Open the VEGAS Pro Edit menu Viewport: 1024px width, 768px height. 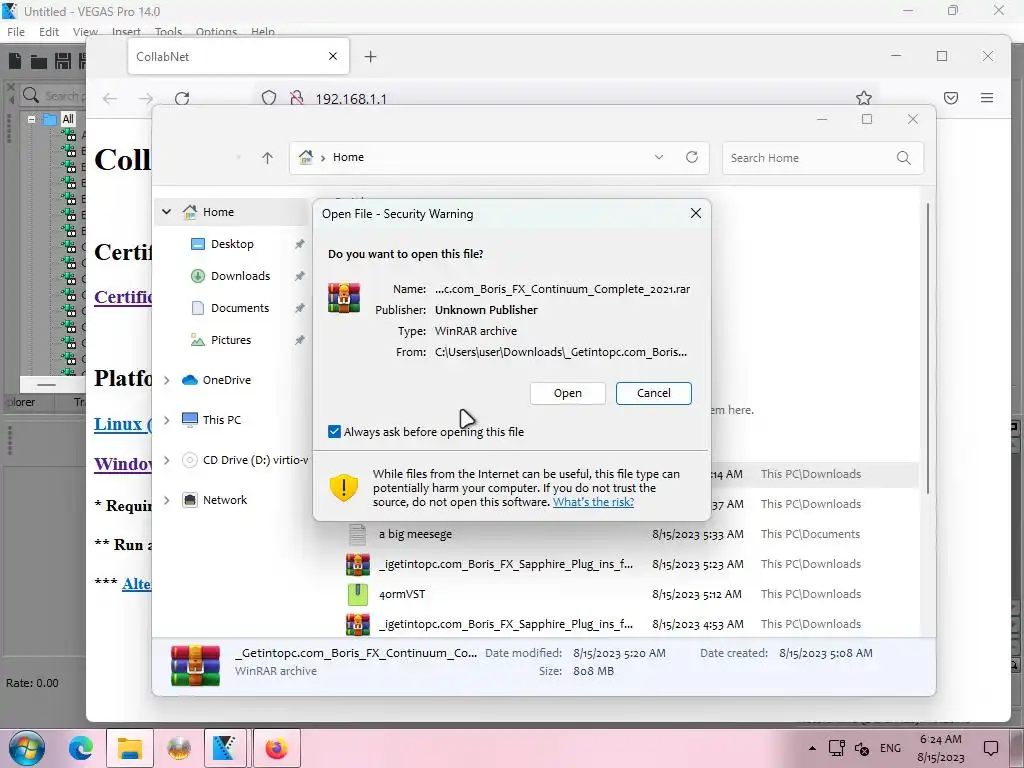point(48,31)
